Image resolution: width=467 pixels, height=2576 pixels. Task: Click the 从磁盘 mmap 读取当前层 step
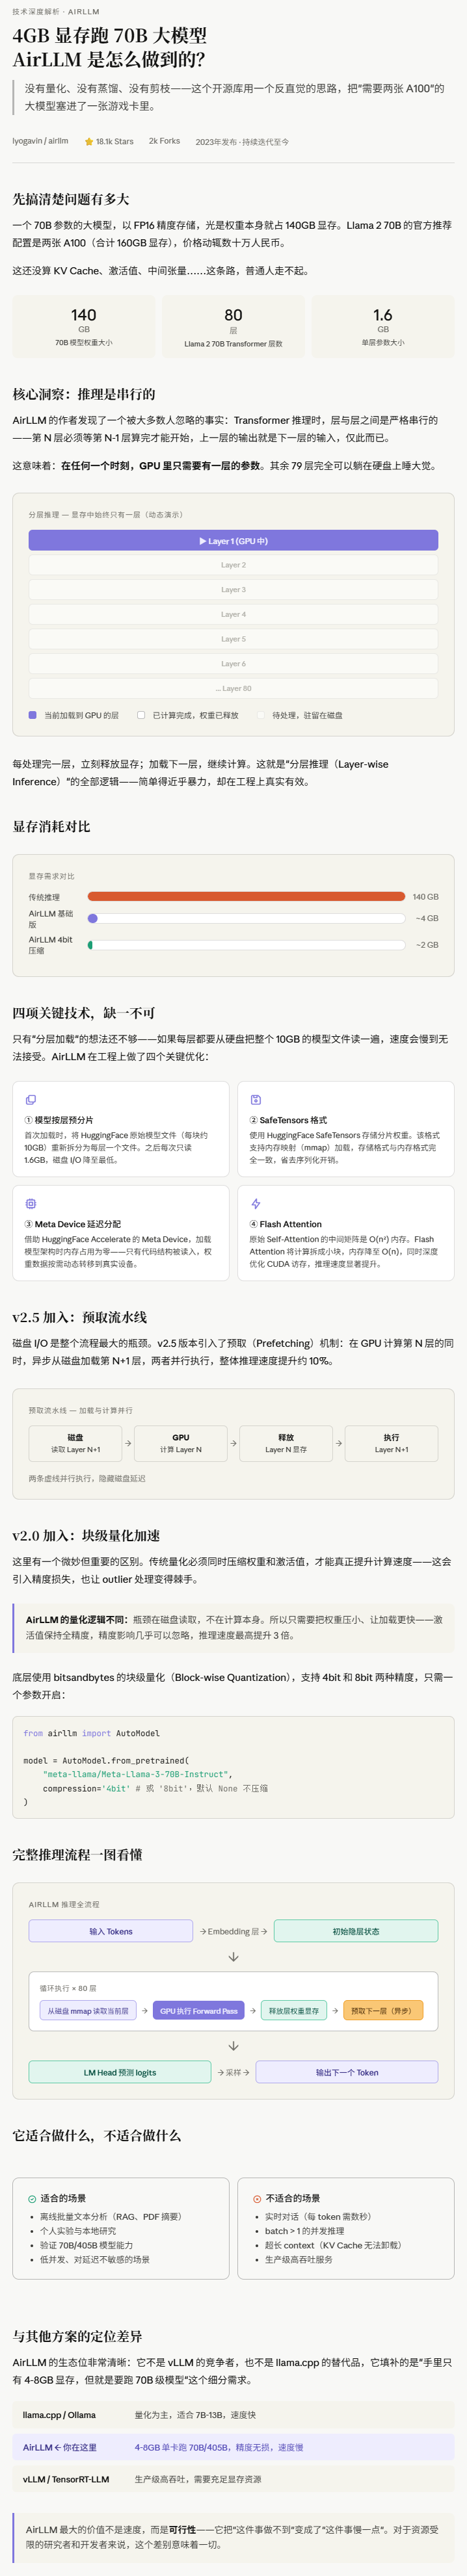click(x=88, y=2010)
